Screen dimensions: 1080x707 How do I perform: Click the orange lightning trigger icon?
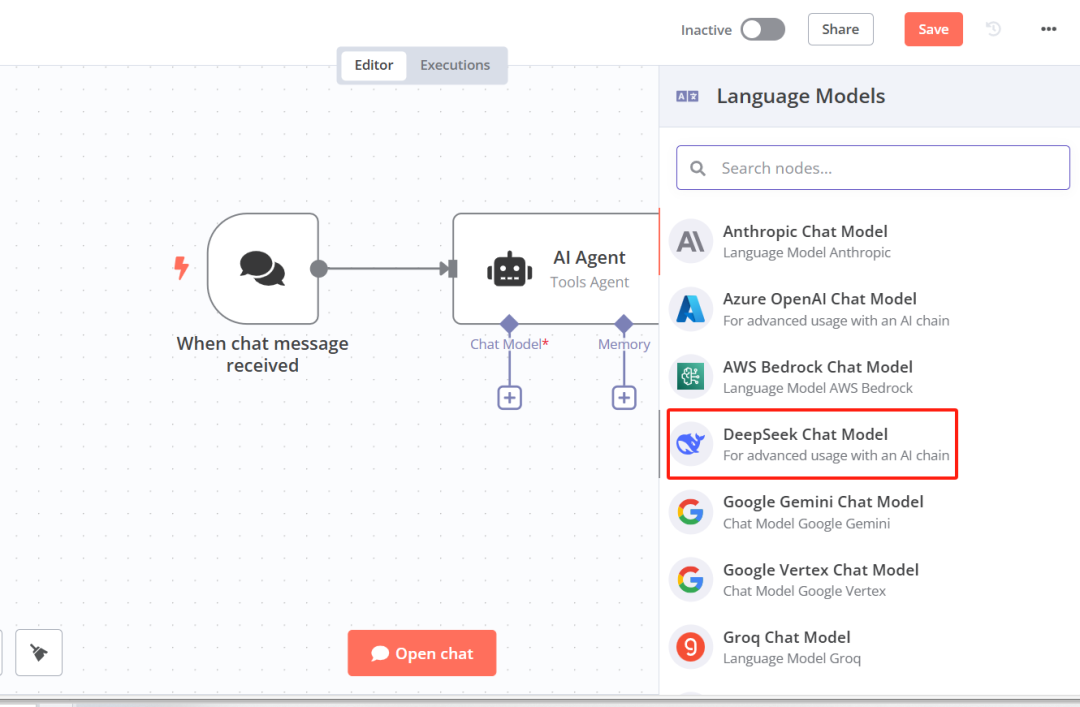point(181,267)
